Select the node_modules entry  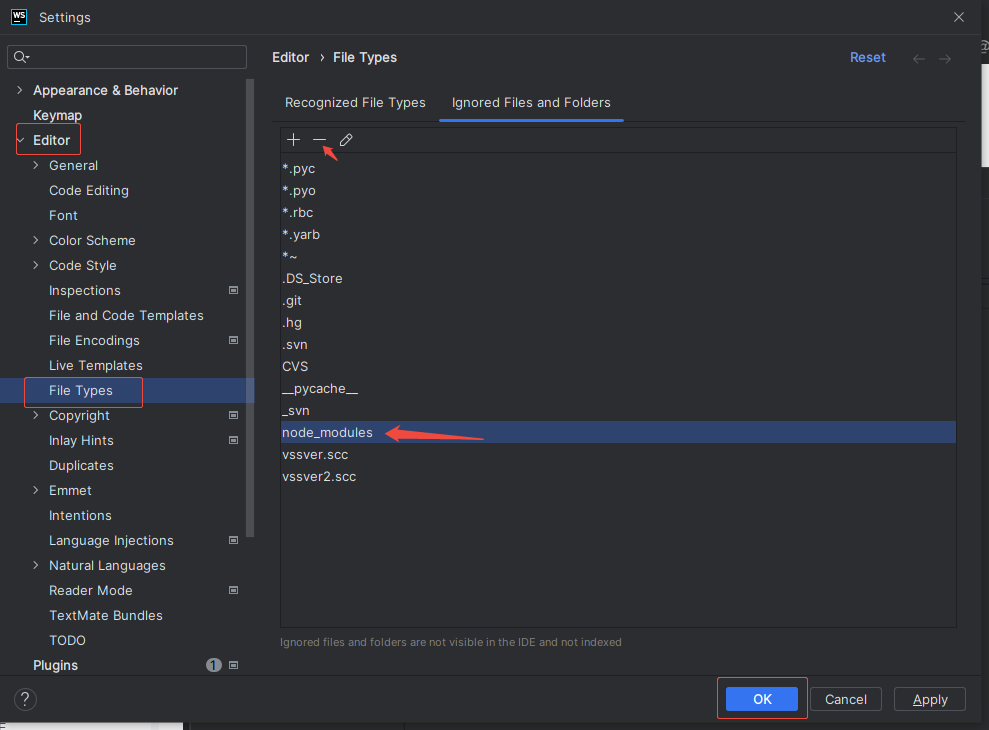[618, 432]
